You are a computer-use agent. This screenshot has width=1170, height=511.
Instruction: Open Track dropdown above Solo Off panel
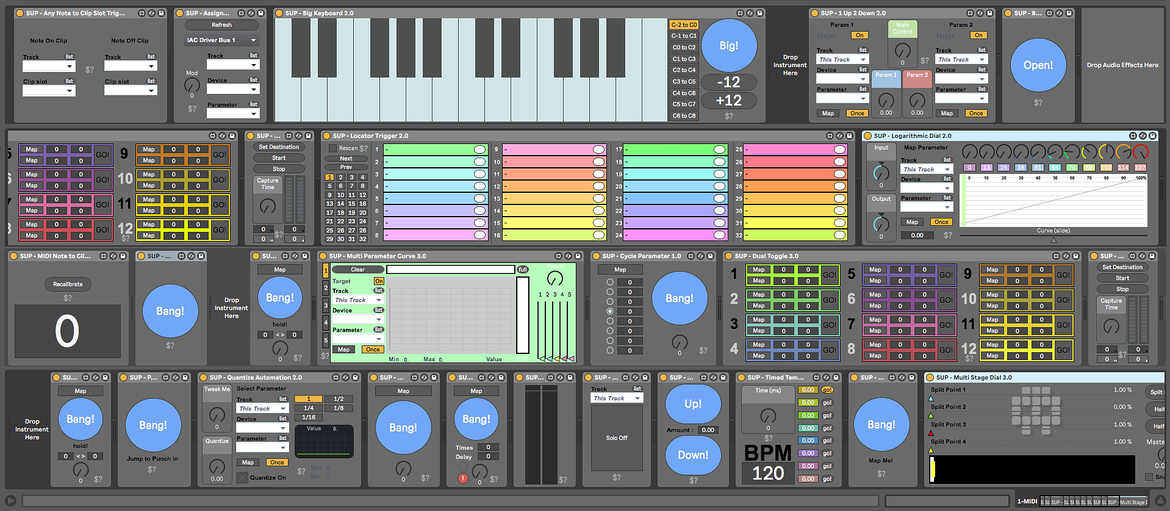pos(617,398)
